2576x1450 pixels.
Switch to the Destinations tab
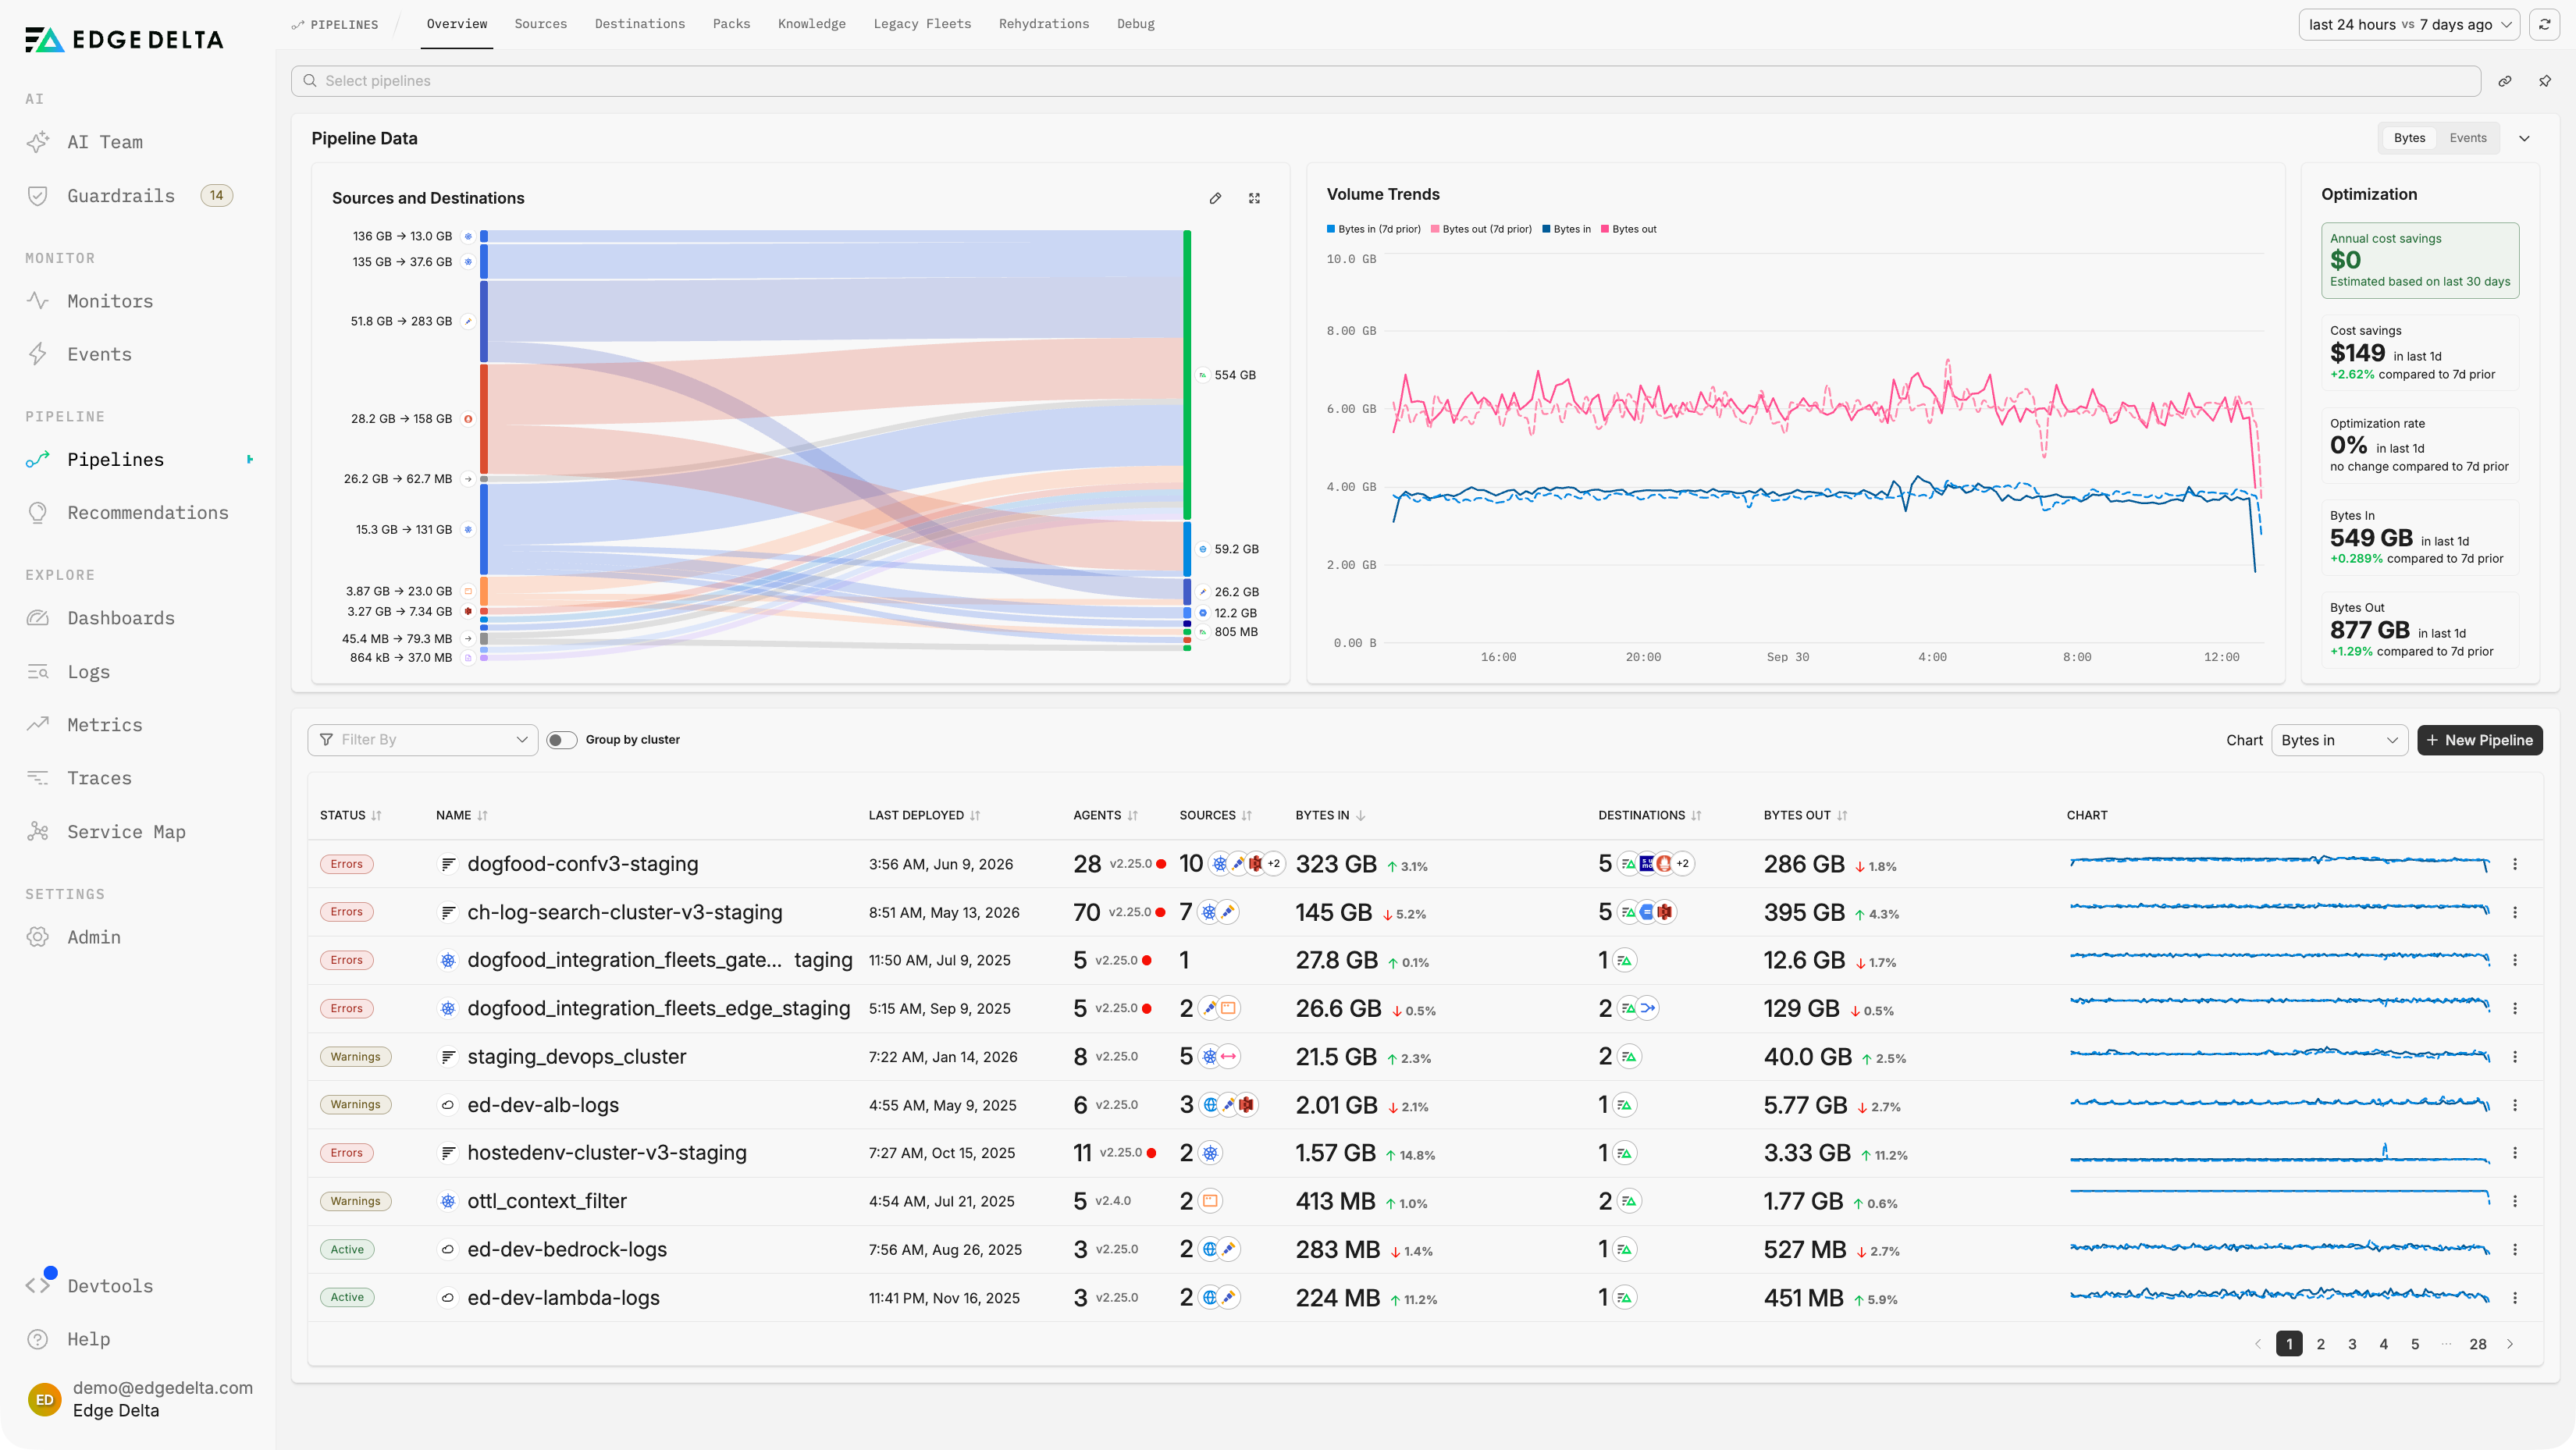tap(640, 24)
